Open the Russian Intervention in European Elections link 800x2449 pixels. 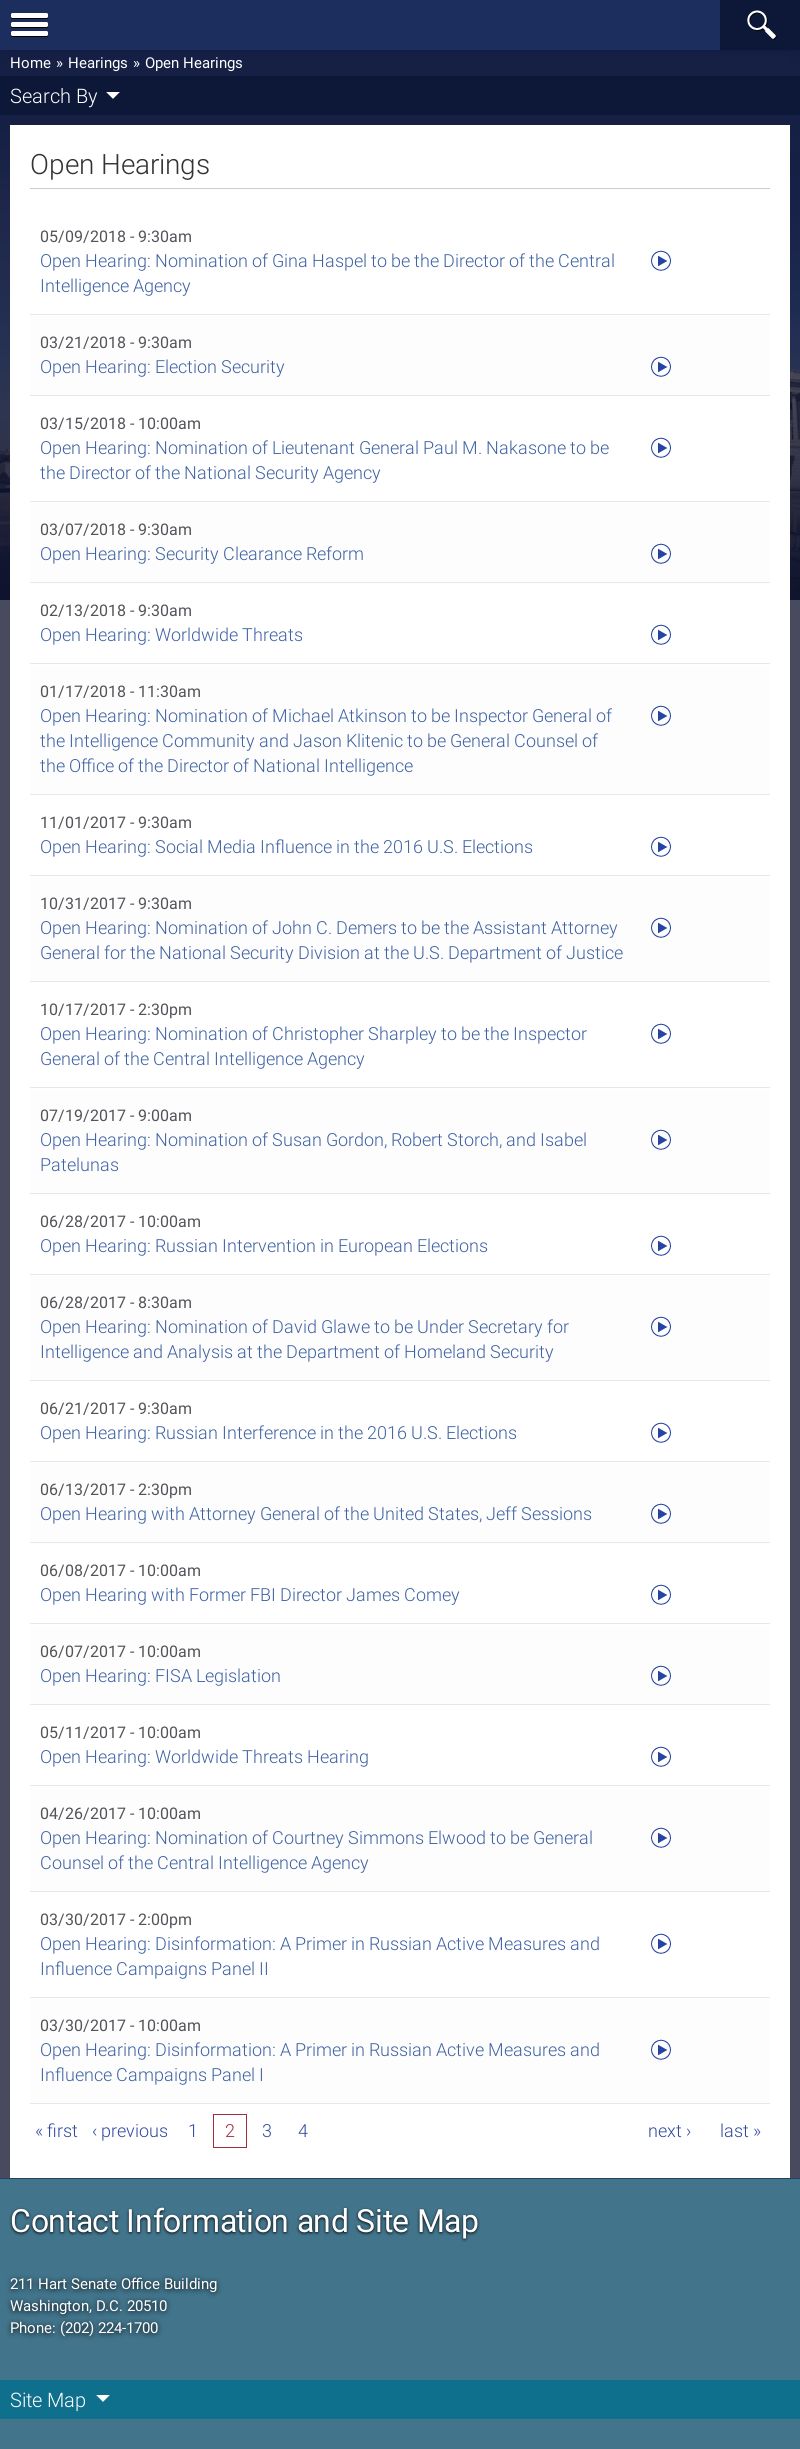point(264,1246)
